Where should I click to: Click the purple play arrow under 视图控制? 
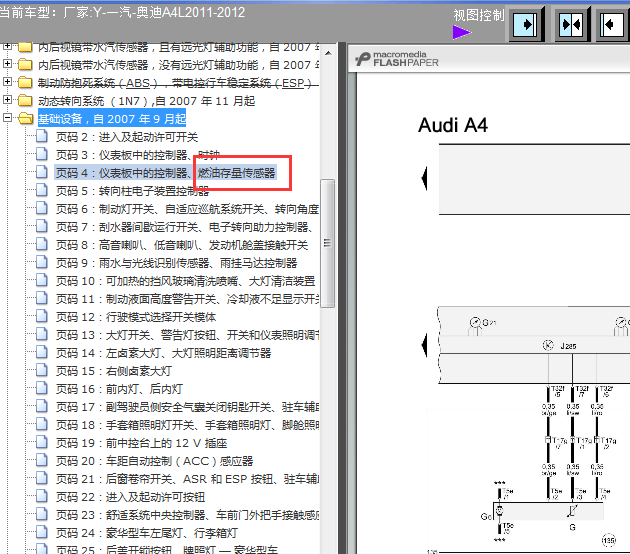(462, 32)
